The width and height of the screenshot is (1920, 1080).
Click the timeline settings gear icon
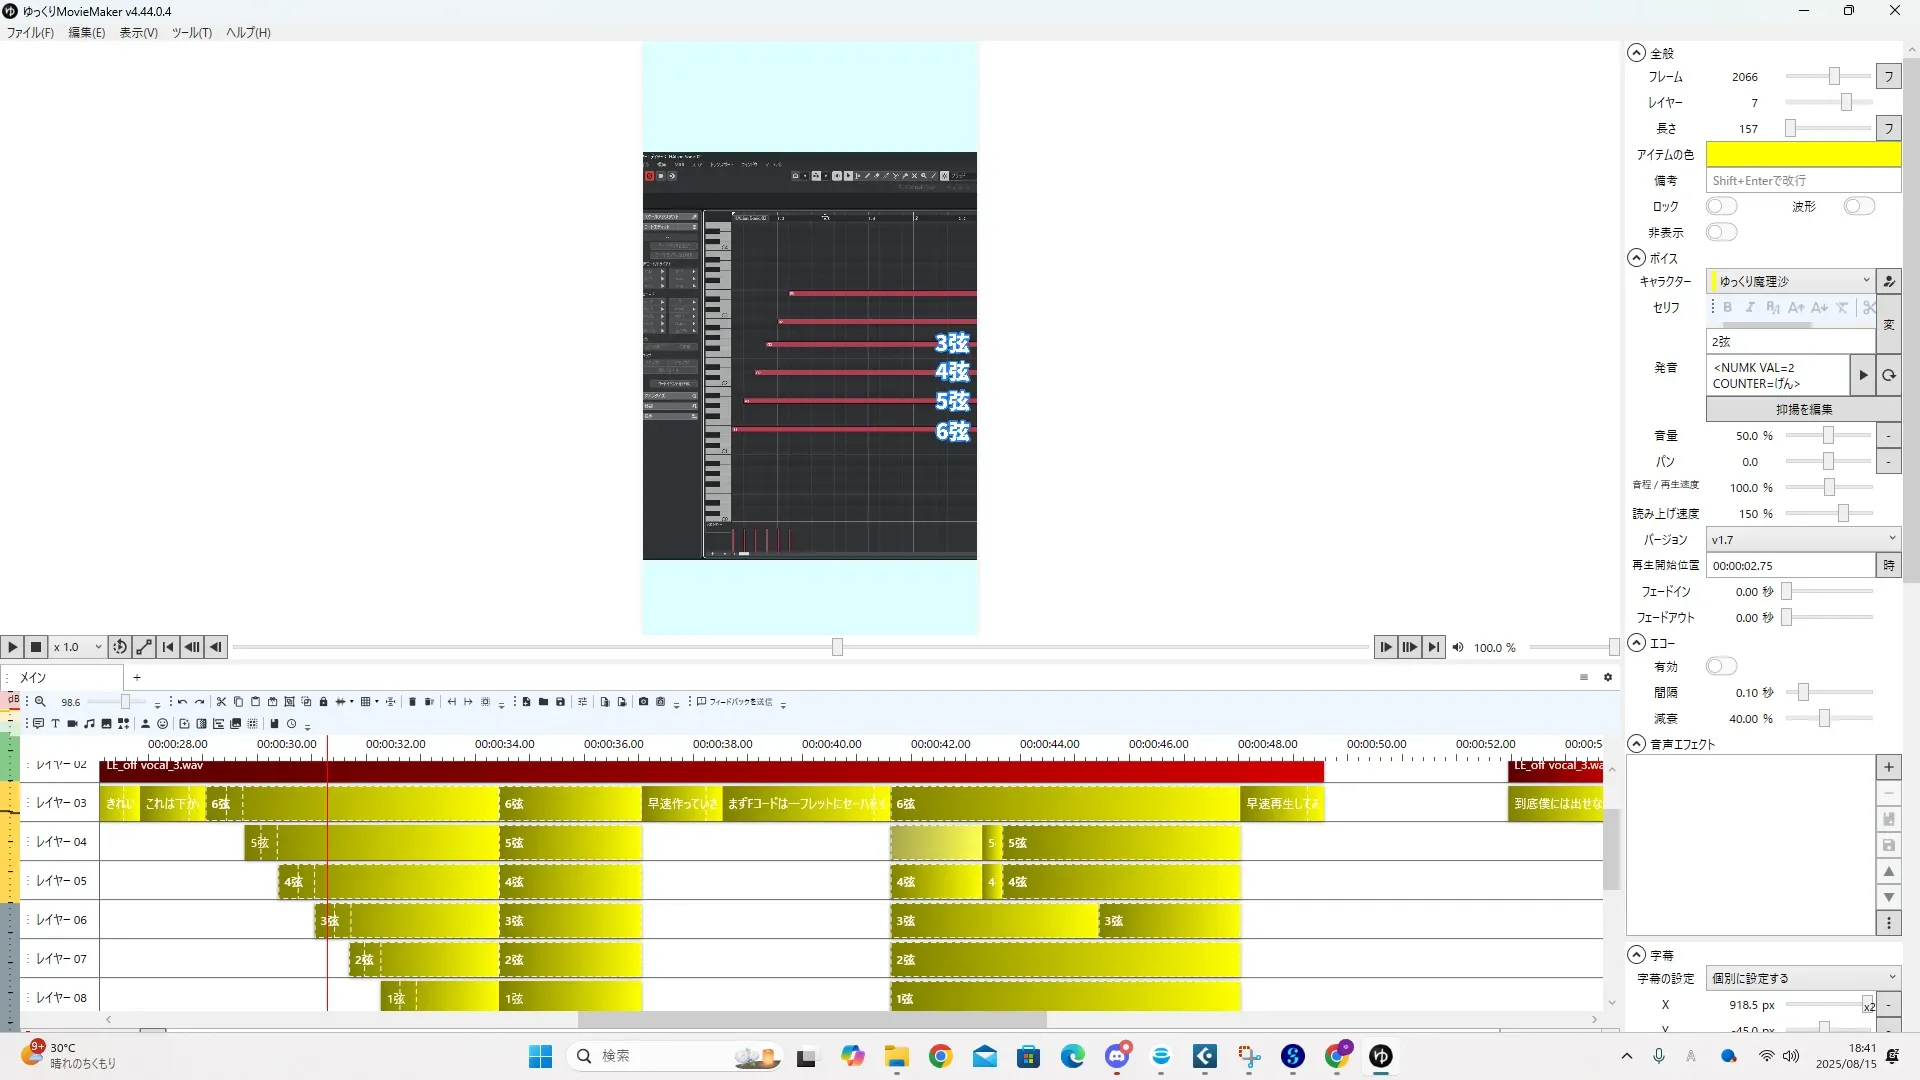[1608, 678]
